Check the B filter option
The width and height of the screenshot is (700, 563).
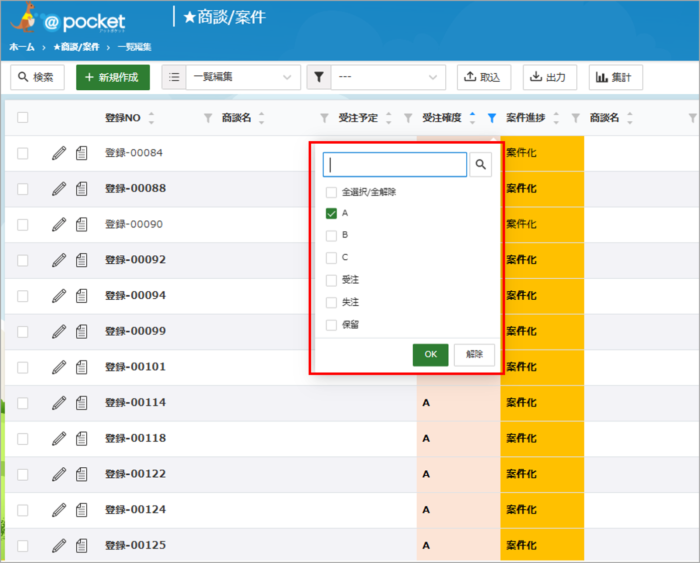331,236
